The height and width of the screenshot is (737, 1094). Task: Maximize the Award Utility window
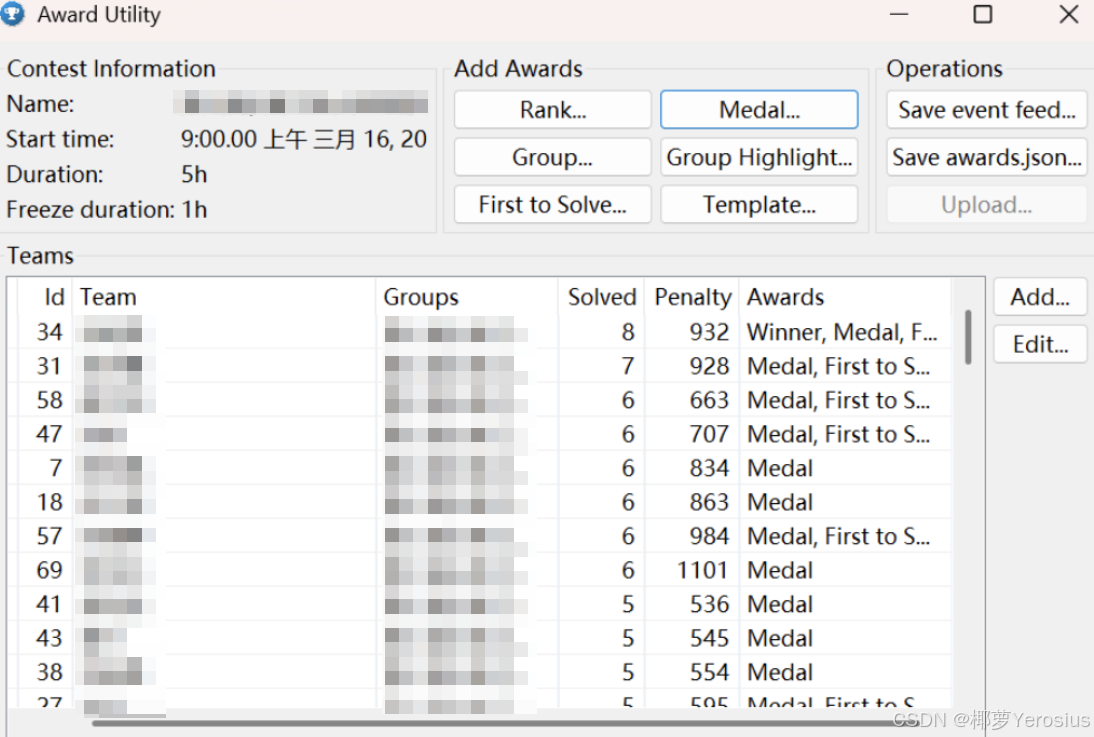pyautogui.click(x=982, y=14)
